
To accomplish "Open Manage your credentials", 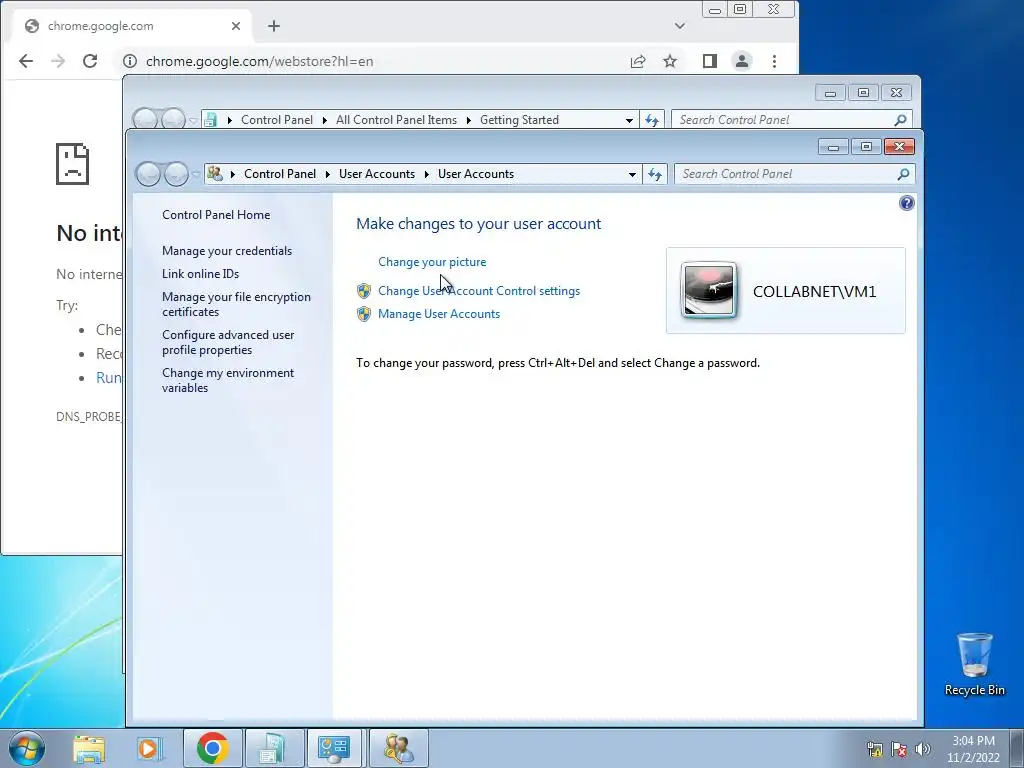I will click(x=227, y=251).
